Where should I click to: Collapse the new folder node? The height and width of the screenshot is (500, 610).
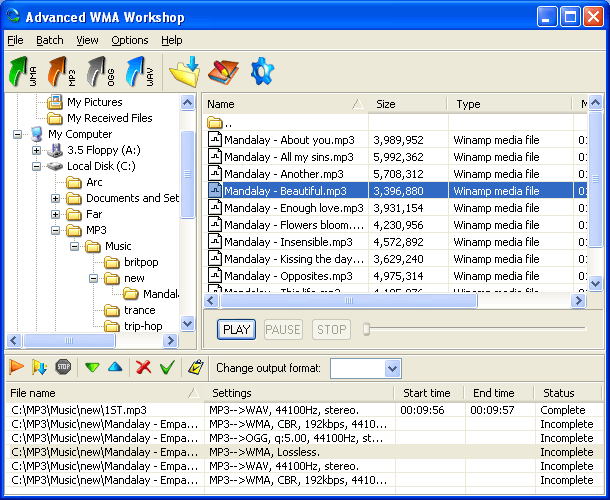tap(93, 279)
